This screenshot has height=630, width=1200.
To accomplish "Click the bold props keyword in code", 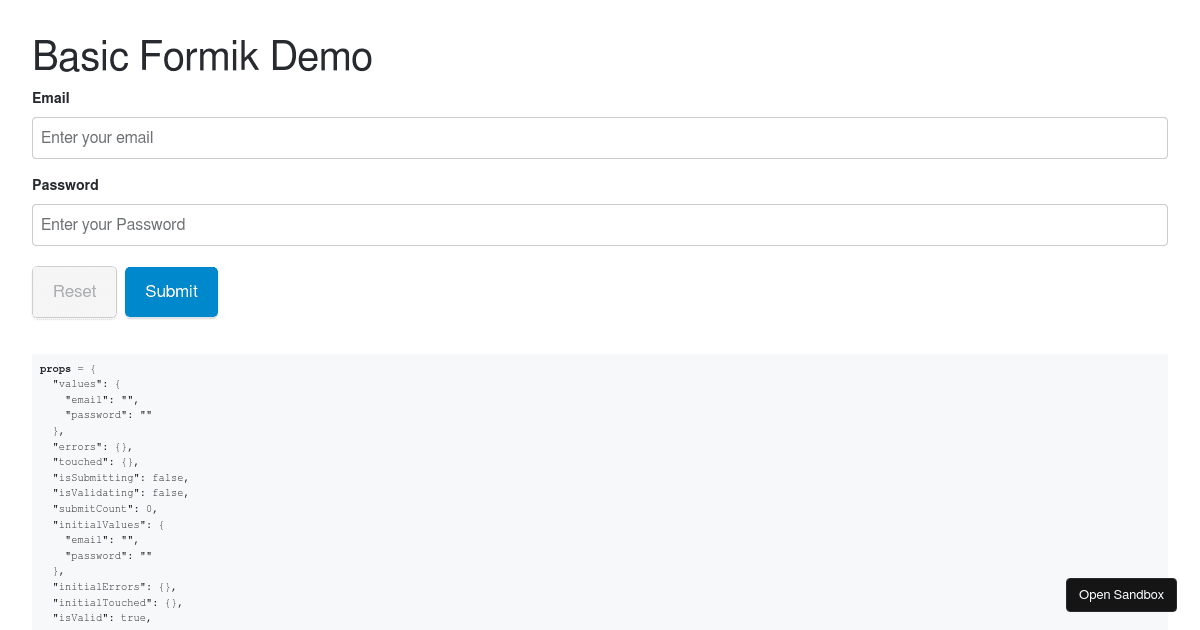I will (x=55, y=369).
